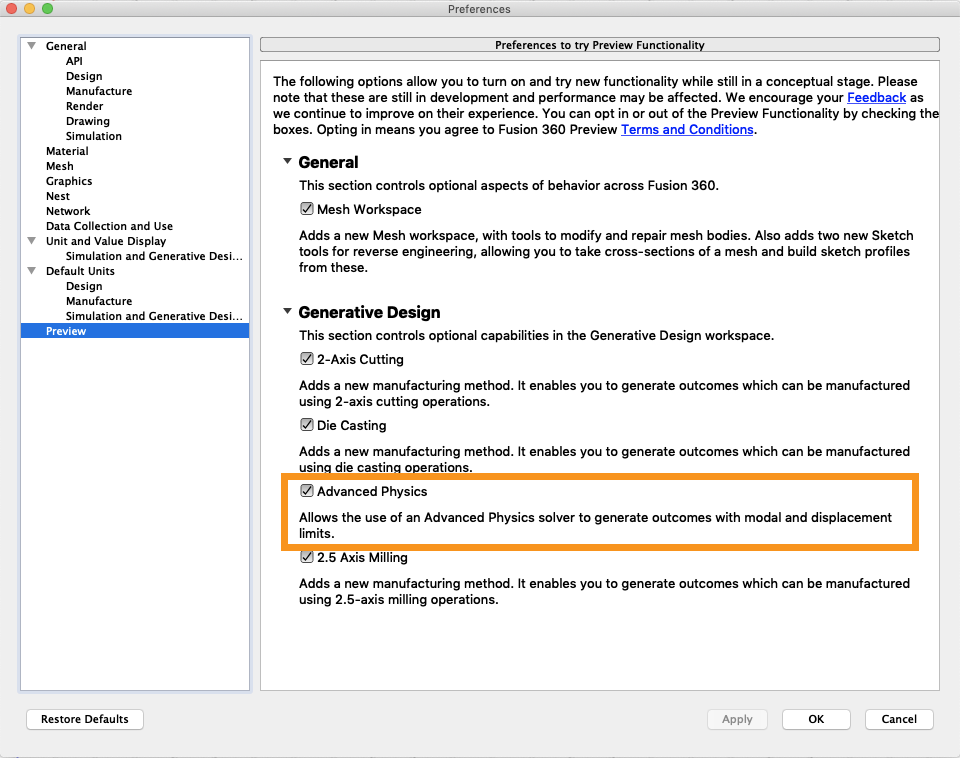
Task: Open the Terms and Conditions link
Action: click(687, 129)
